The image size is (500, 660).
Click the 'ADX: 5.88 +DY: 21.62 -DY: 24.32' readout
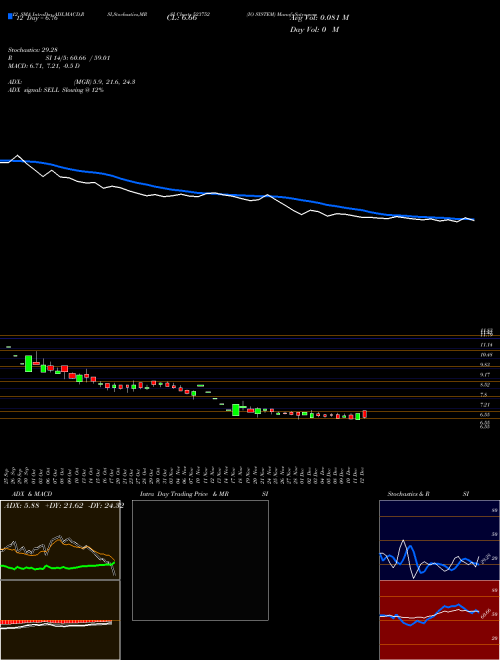pyautogui.click(x=64, y=506)
